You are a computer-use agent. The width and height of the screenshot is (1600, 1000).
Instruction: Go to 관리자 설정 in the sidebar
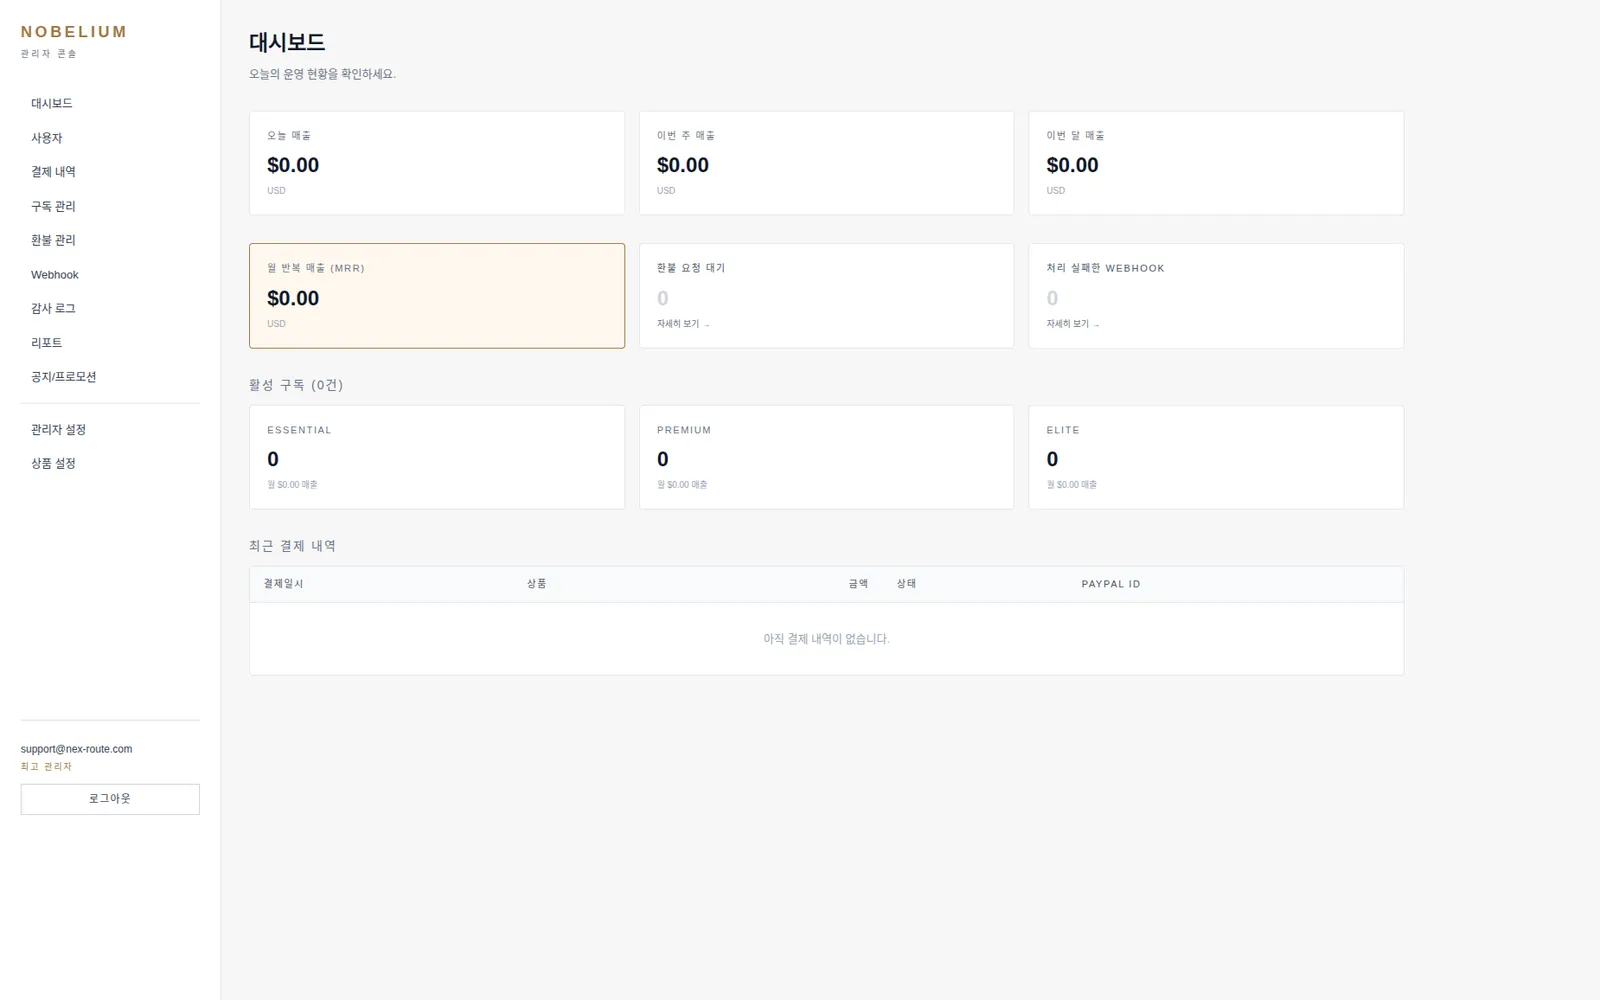tap(110, 430)
